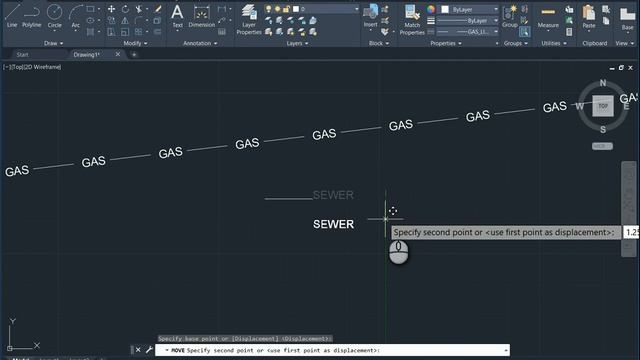
Task: Switch to the Drawing1* tab
Action: pyautogui.click(x=87, y=54)
